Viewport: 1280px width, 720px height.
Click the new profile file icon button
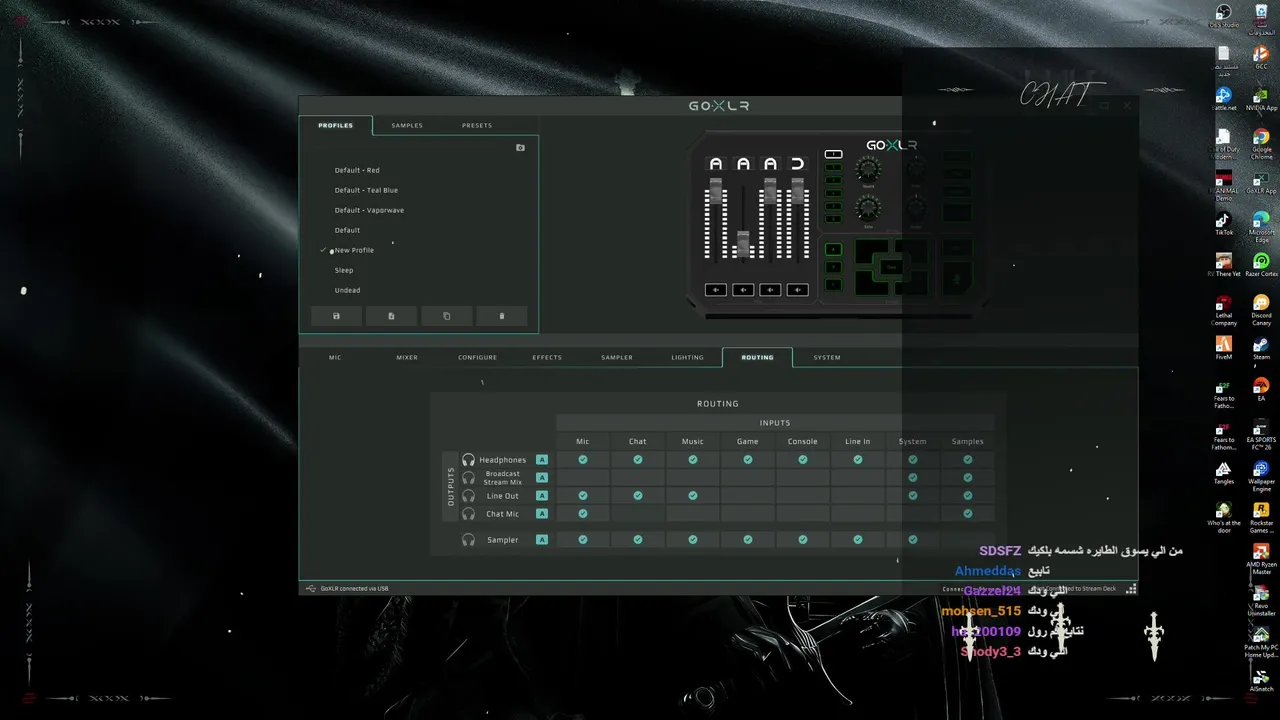click(x=391, y=316)
